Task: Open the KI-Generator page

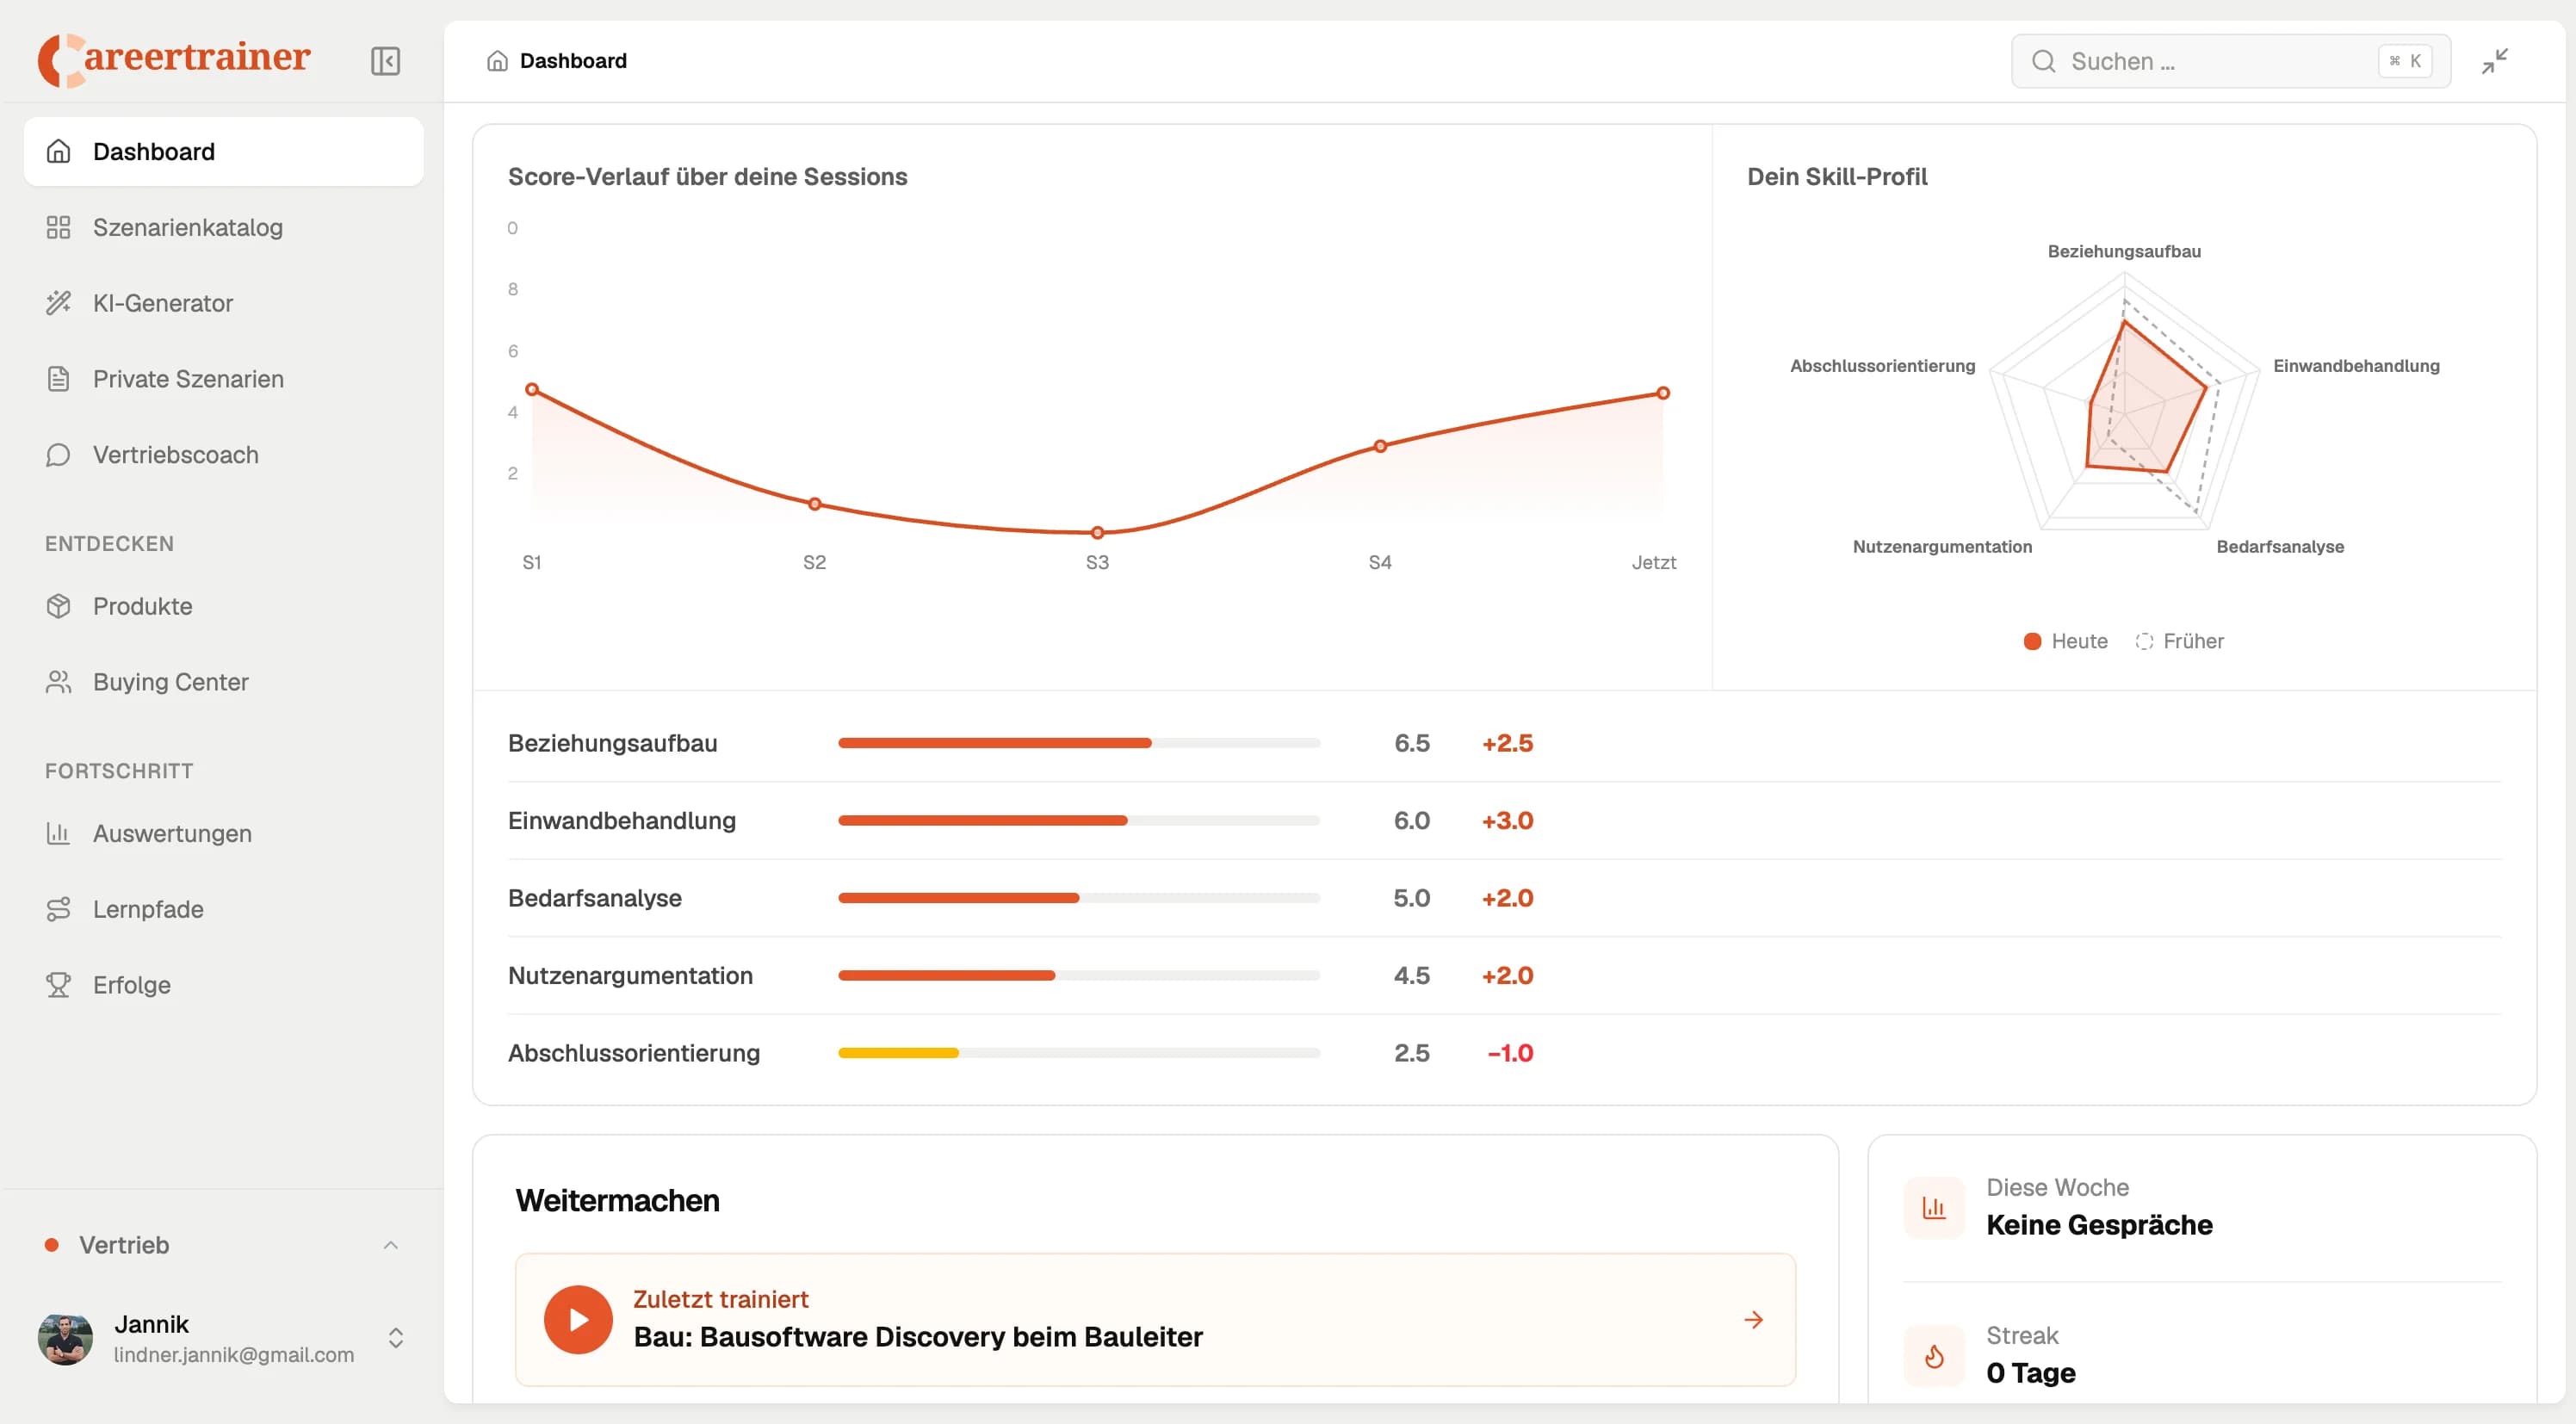Action: [224, 303]
